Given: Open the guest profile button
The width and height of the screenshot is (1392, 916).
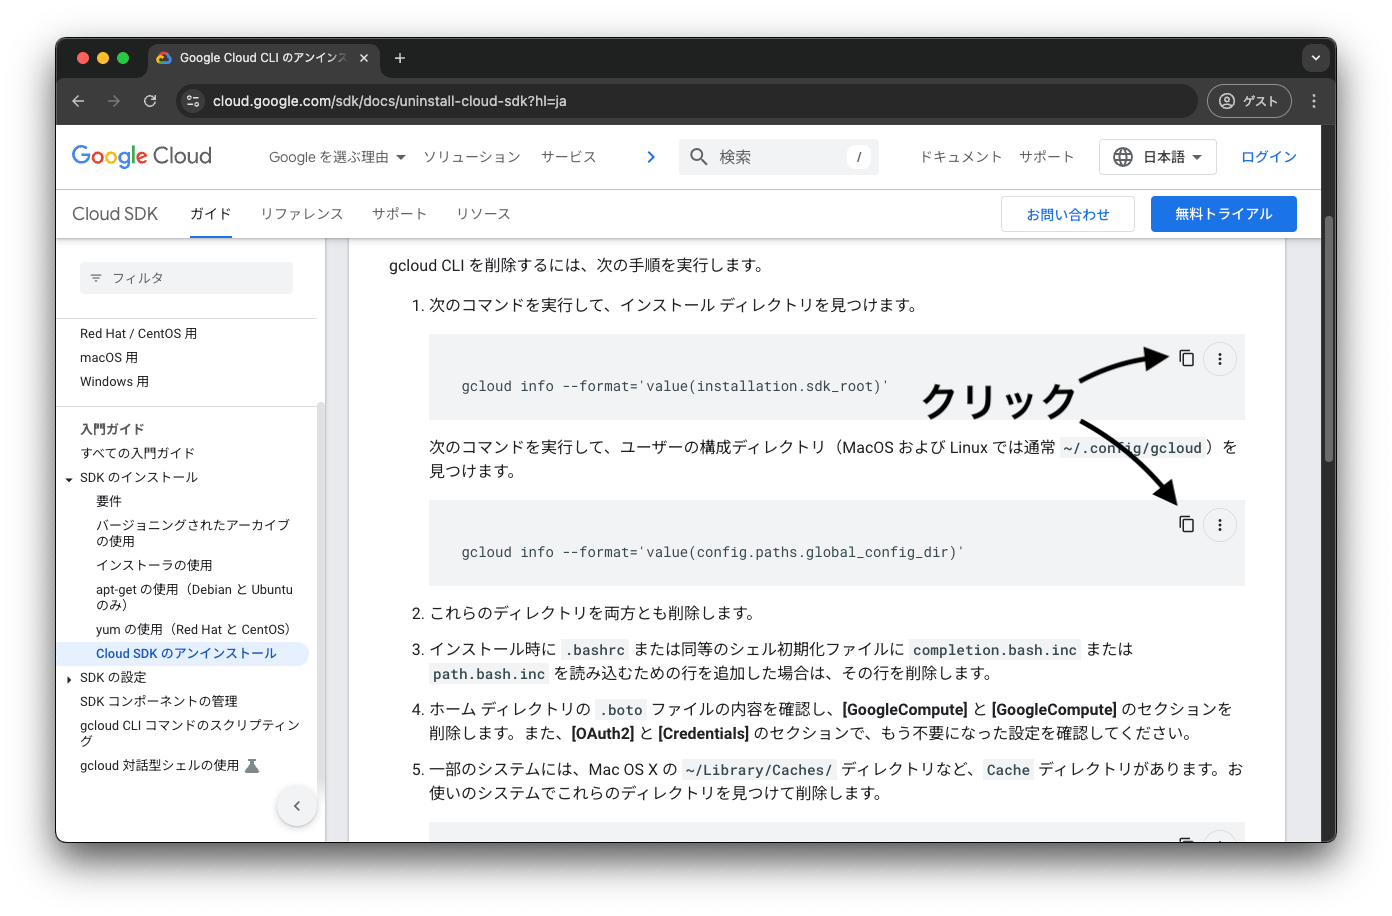Looking at the screenshot, I should point(1249,101).
